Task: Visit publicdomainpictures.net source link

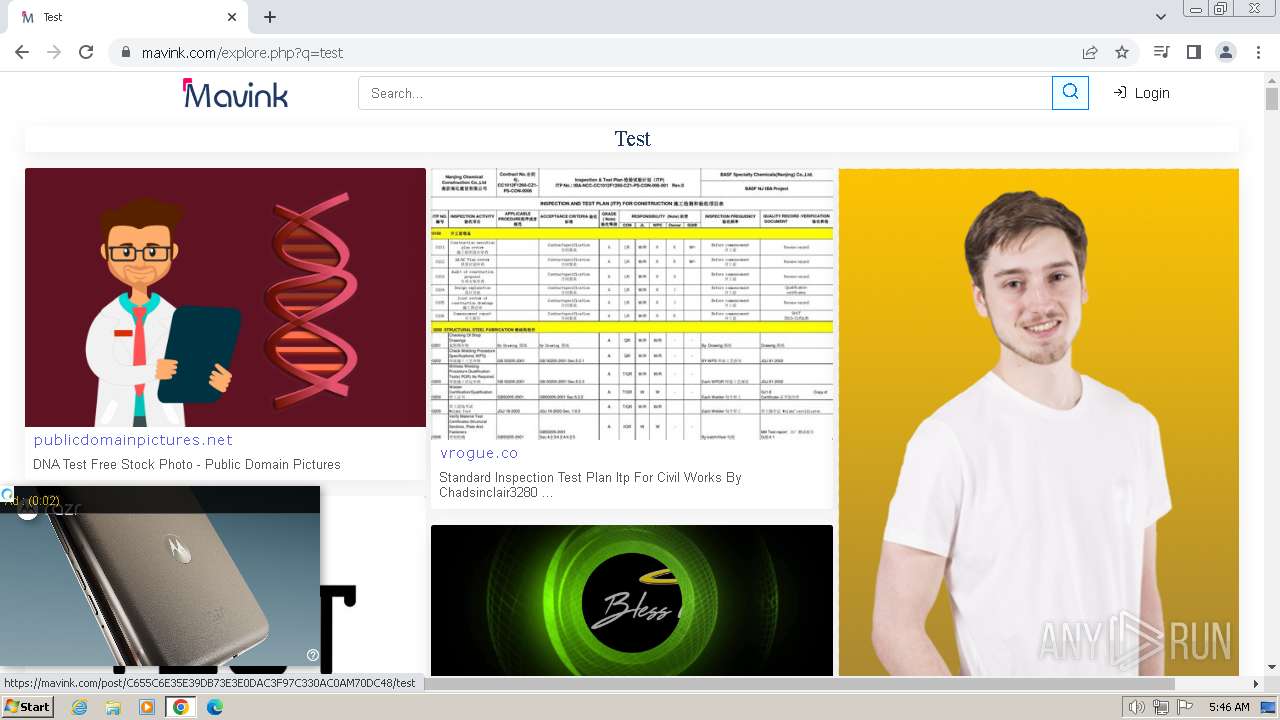Action: 133,440
